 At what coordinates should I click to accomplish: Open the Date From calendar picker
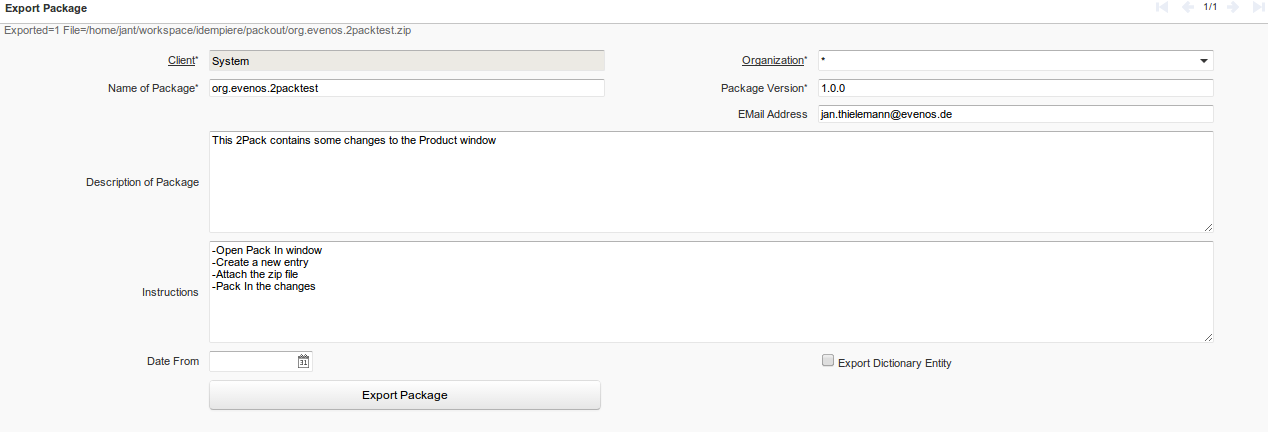303,362
